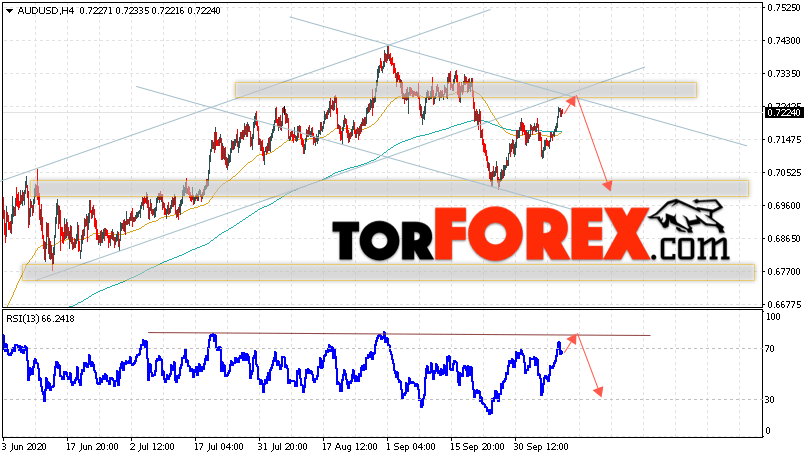The width and height of the screenshot is (808, 458).
Task: Open the chart dropdown arrow beside AUDUSD,H4
Action: pos(9,11)
